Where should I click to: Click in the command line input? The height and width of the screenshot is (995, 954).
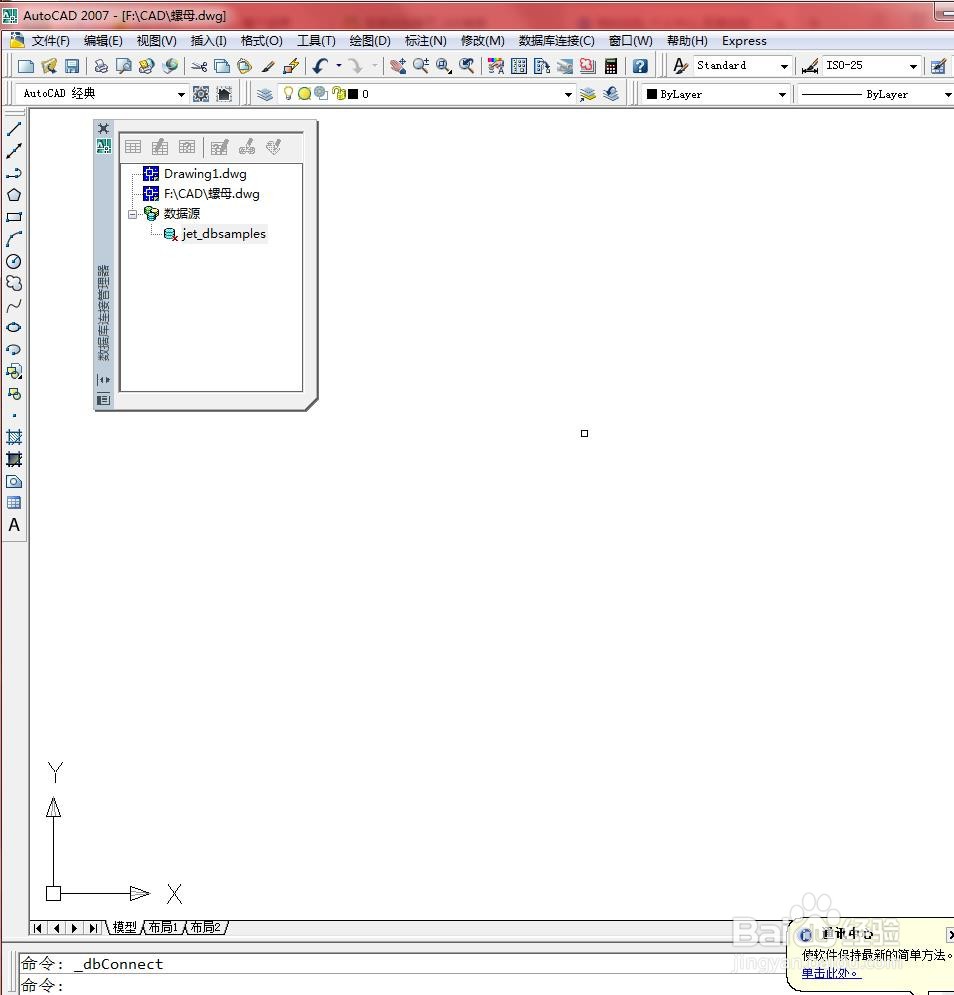[406, 985]
